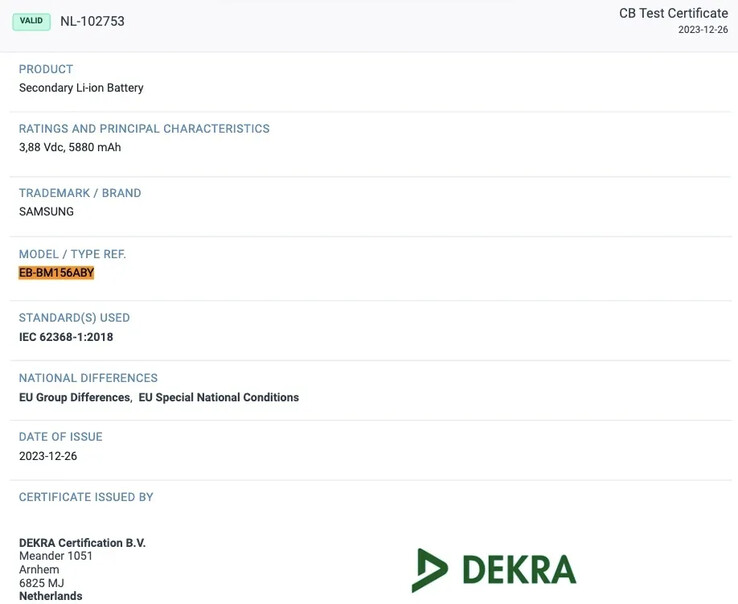738x604 pixels.
Task: Click the IEC 62368-1:2018 standard text
Action: tap(66, 337)
